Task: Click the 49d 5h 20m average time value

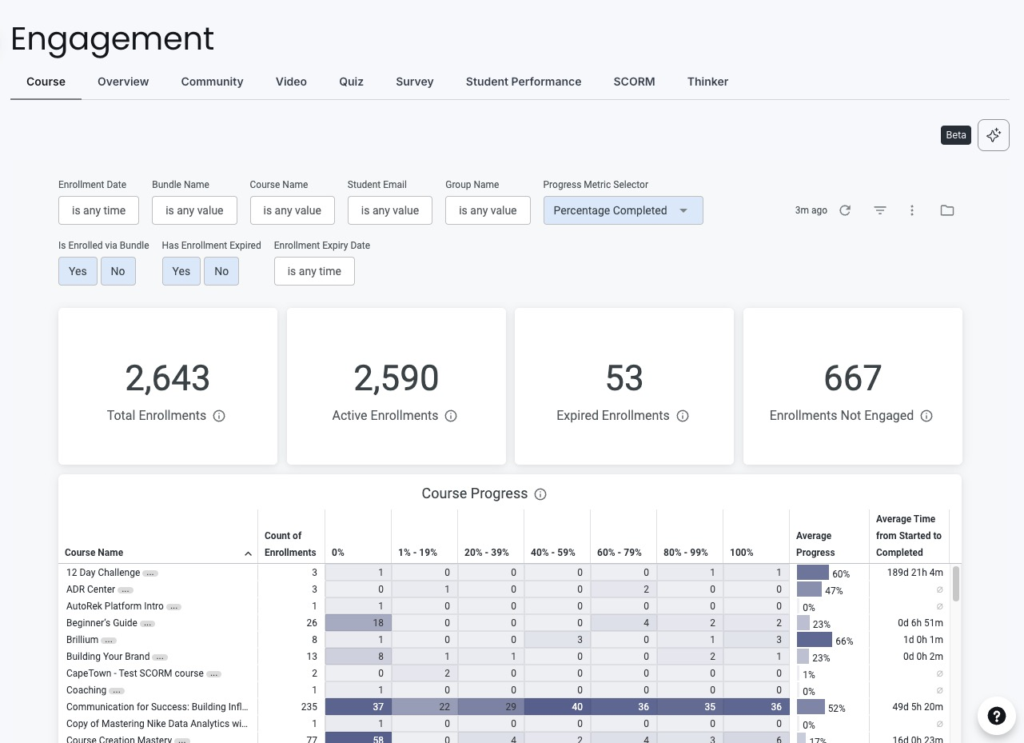Action: click(x=918, y=707)
